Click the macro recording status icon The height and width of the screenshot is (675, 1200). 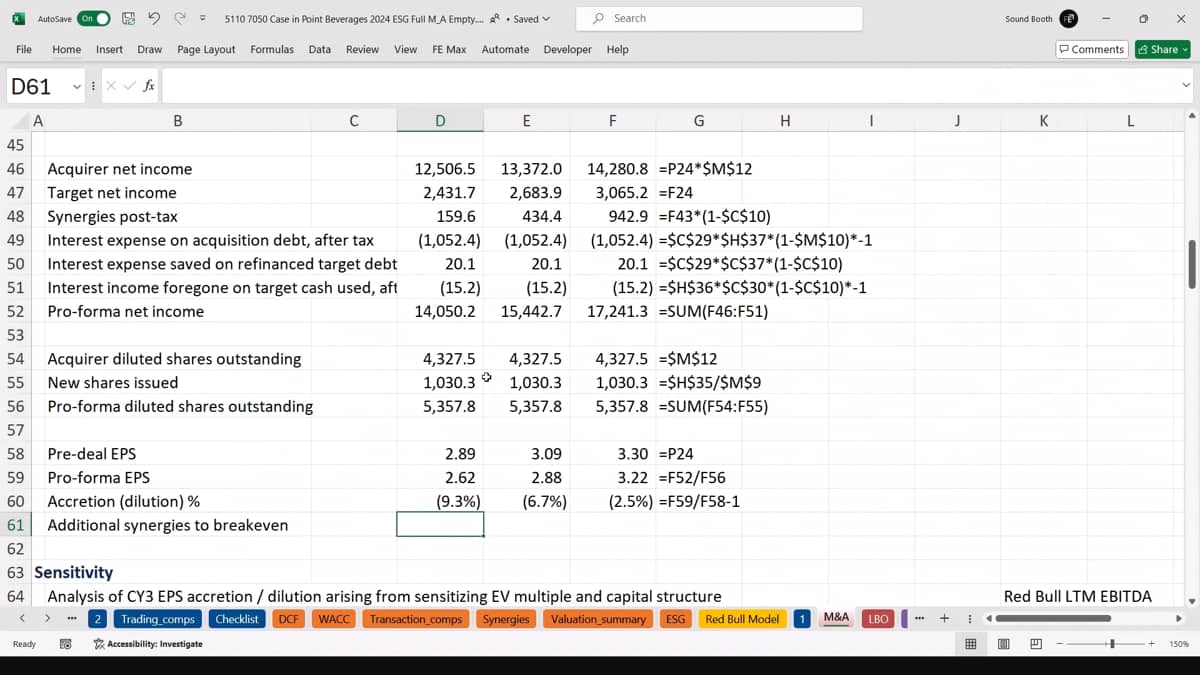(x=65, y=644)
